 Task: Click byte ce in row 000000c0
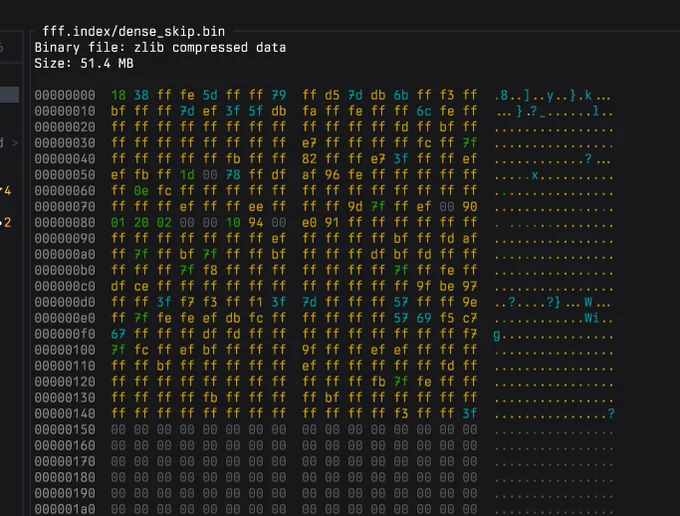click(x=141, y=286)
